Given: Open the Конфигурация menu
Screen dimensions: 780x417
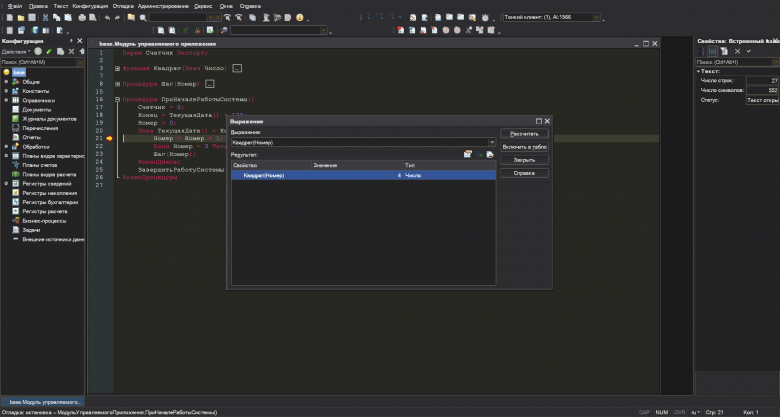Looking at the screenshot, I should tap(90, 6).
